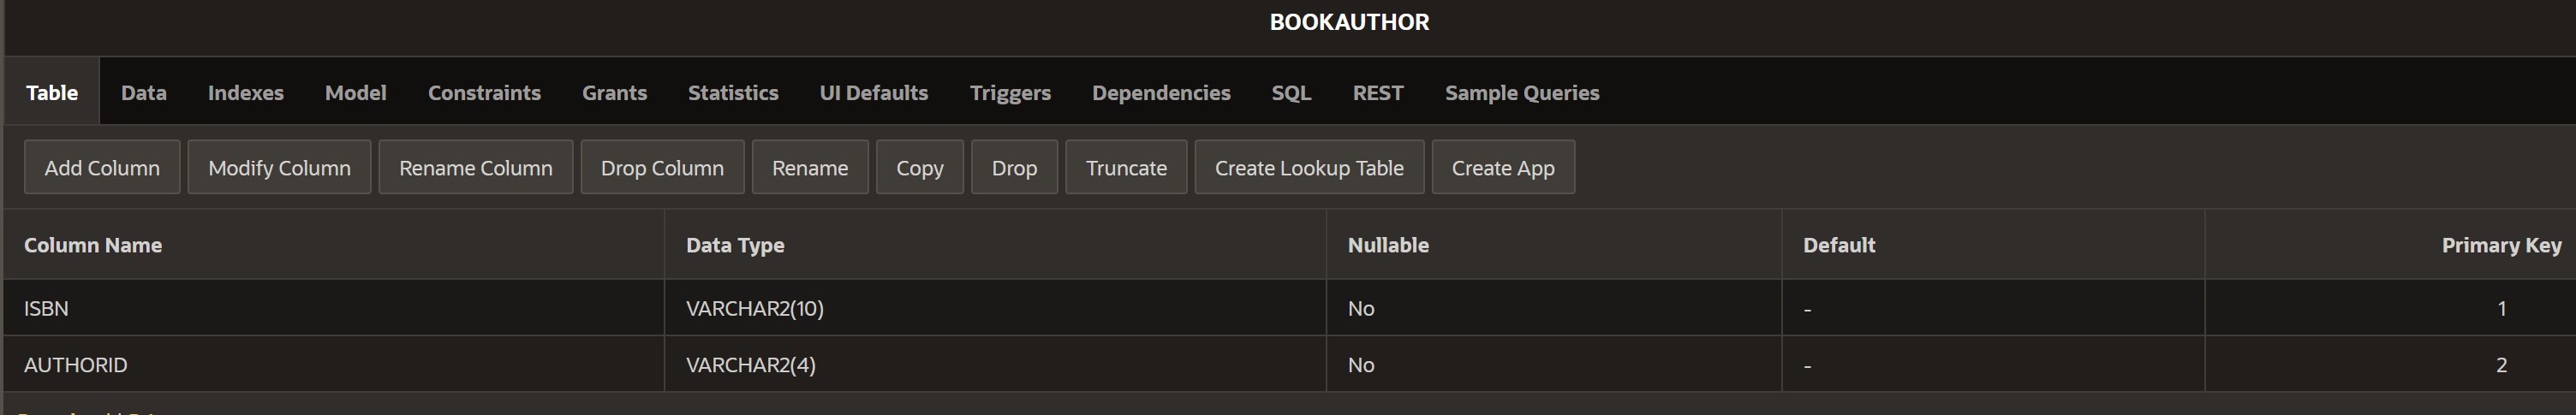Open the Data tab

[143, 92]
